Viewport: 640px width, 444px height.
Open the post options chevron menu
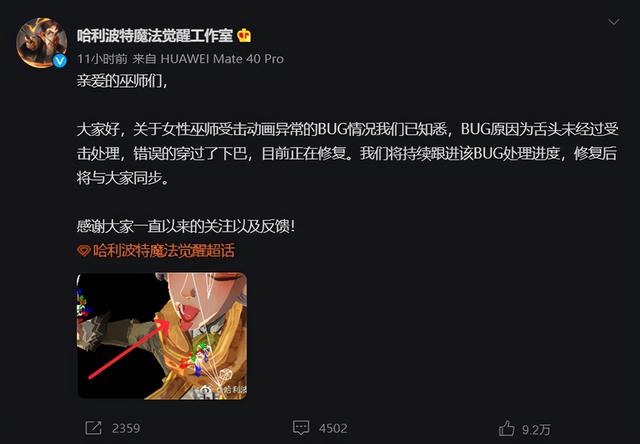[x=614, y=22]
